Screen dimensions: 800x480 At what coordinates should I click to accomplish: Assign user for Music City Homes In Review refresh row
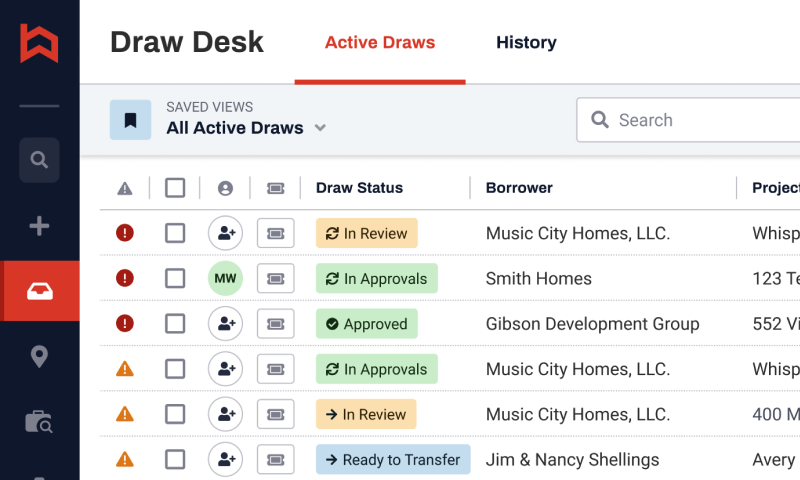click(x=226, y=233)
